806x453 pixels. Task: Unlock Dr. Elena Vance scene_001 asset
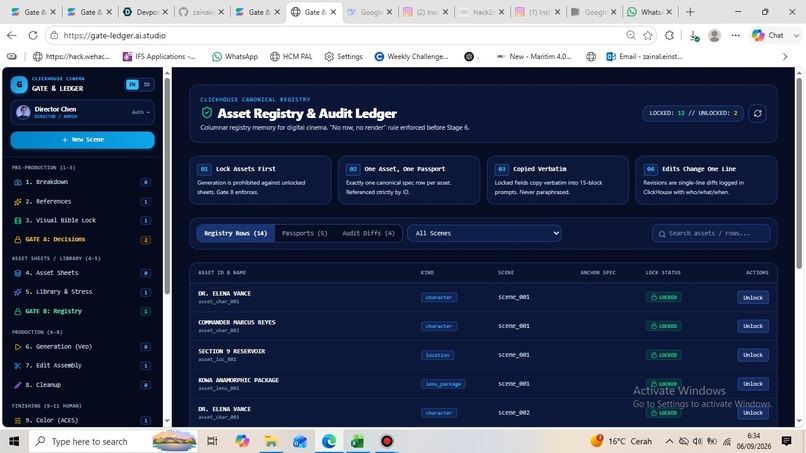tap(753, 298)
